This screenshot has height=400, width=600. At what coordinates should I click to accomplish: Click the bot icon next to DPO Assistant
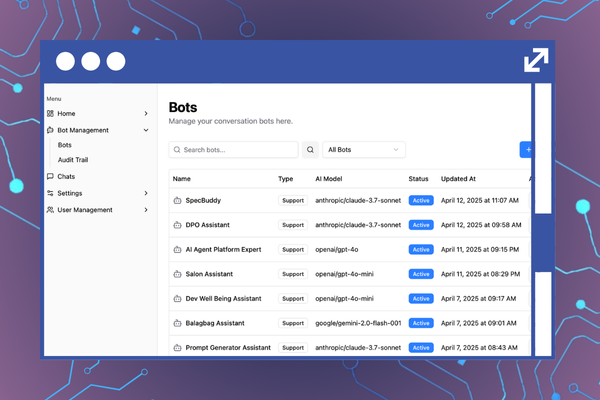tap(177, 225)
